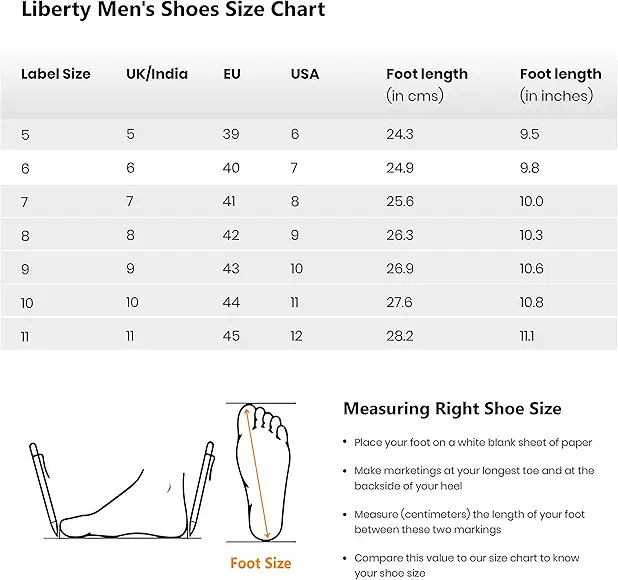618x580 pixels.
Task: Click the USA column header
Action: pyautogui.click(x=305, y=74)
